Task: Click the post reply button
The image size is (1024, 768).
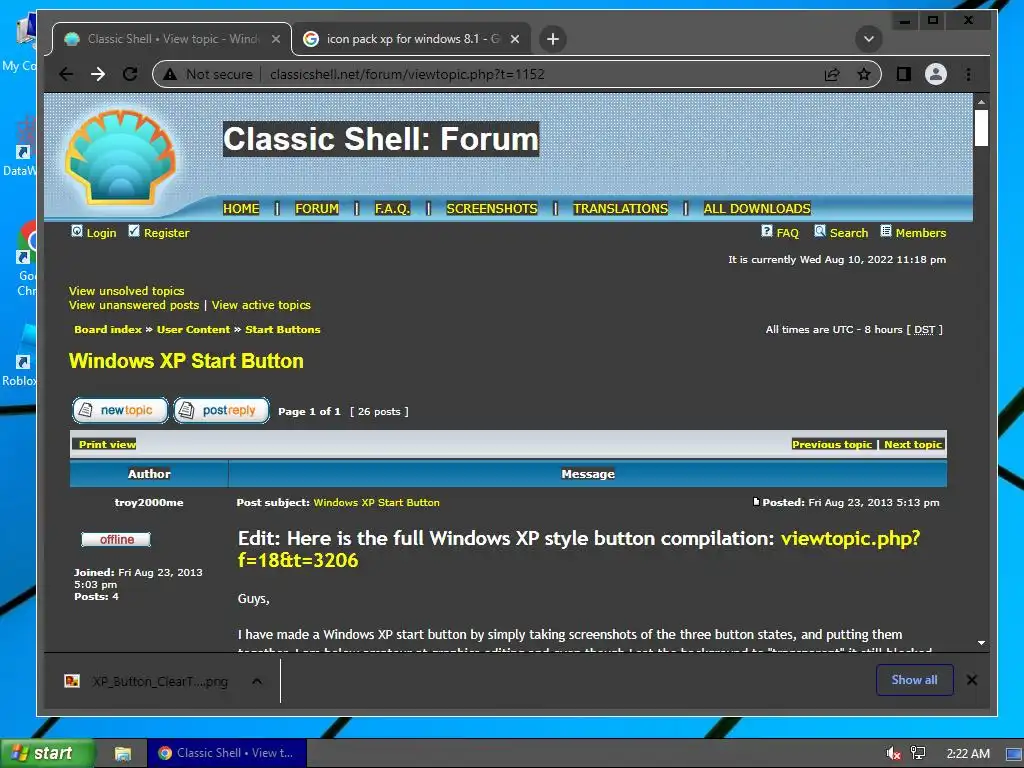Action: (221, 410)
